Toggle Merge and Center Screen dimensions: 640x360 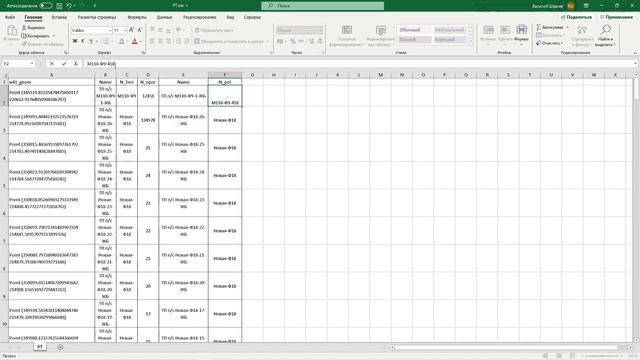click(x=229, y=41)
